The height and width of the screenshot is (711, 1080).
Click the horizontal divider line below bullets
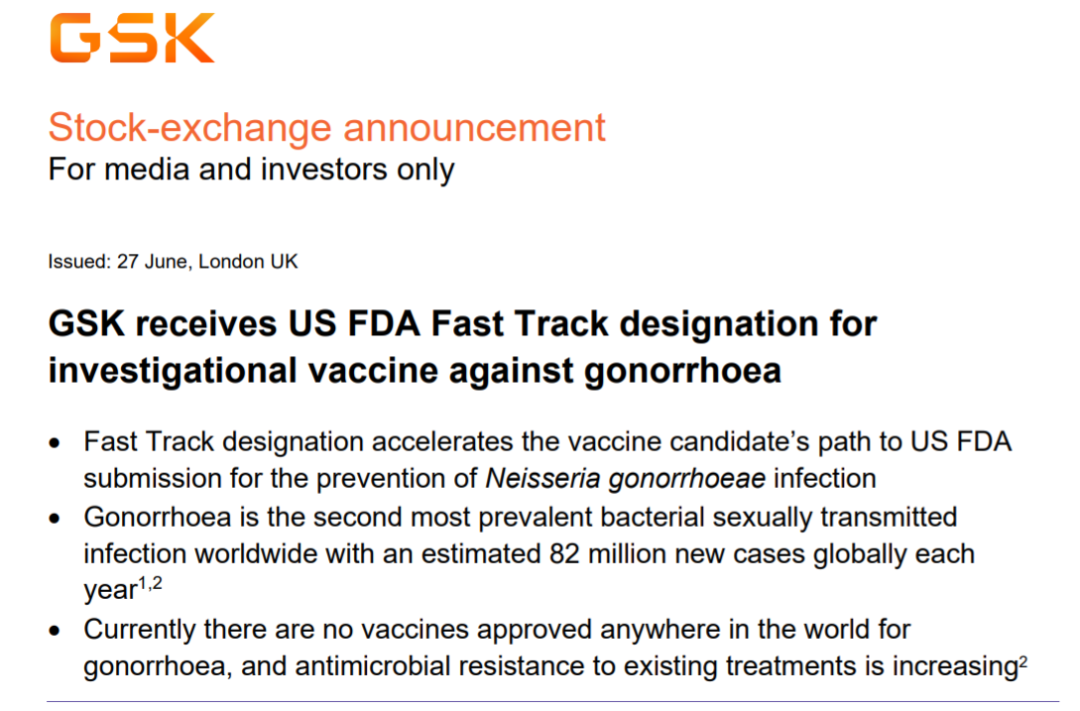pos(538,701)
